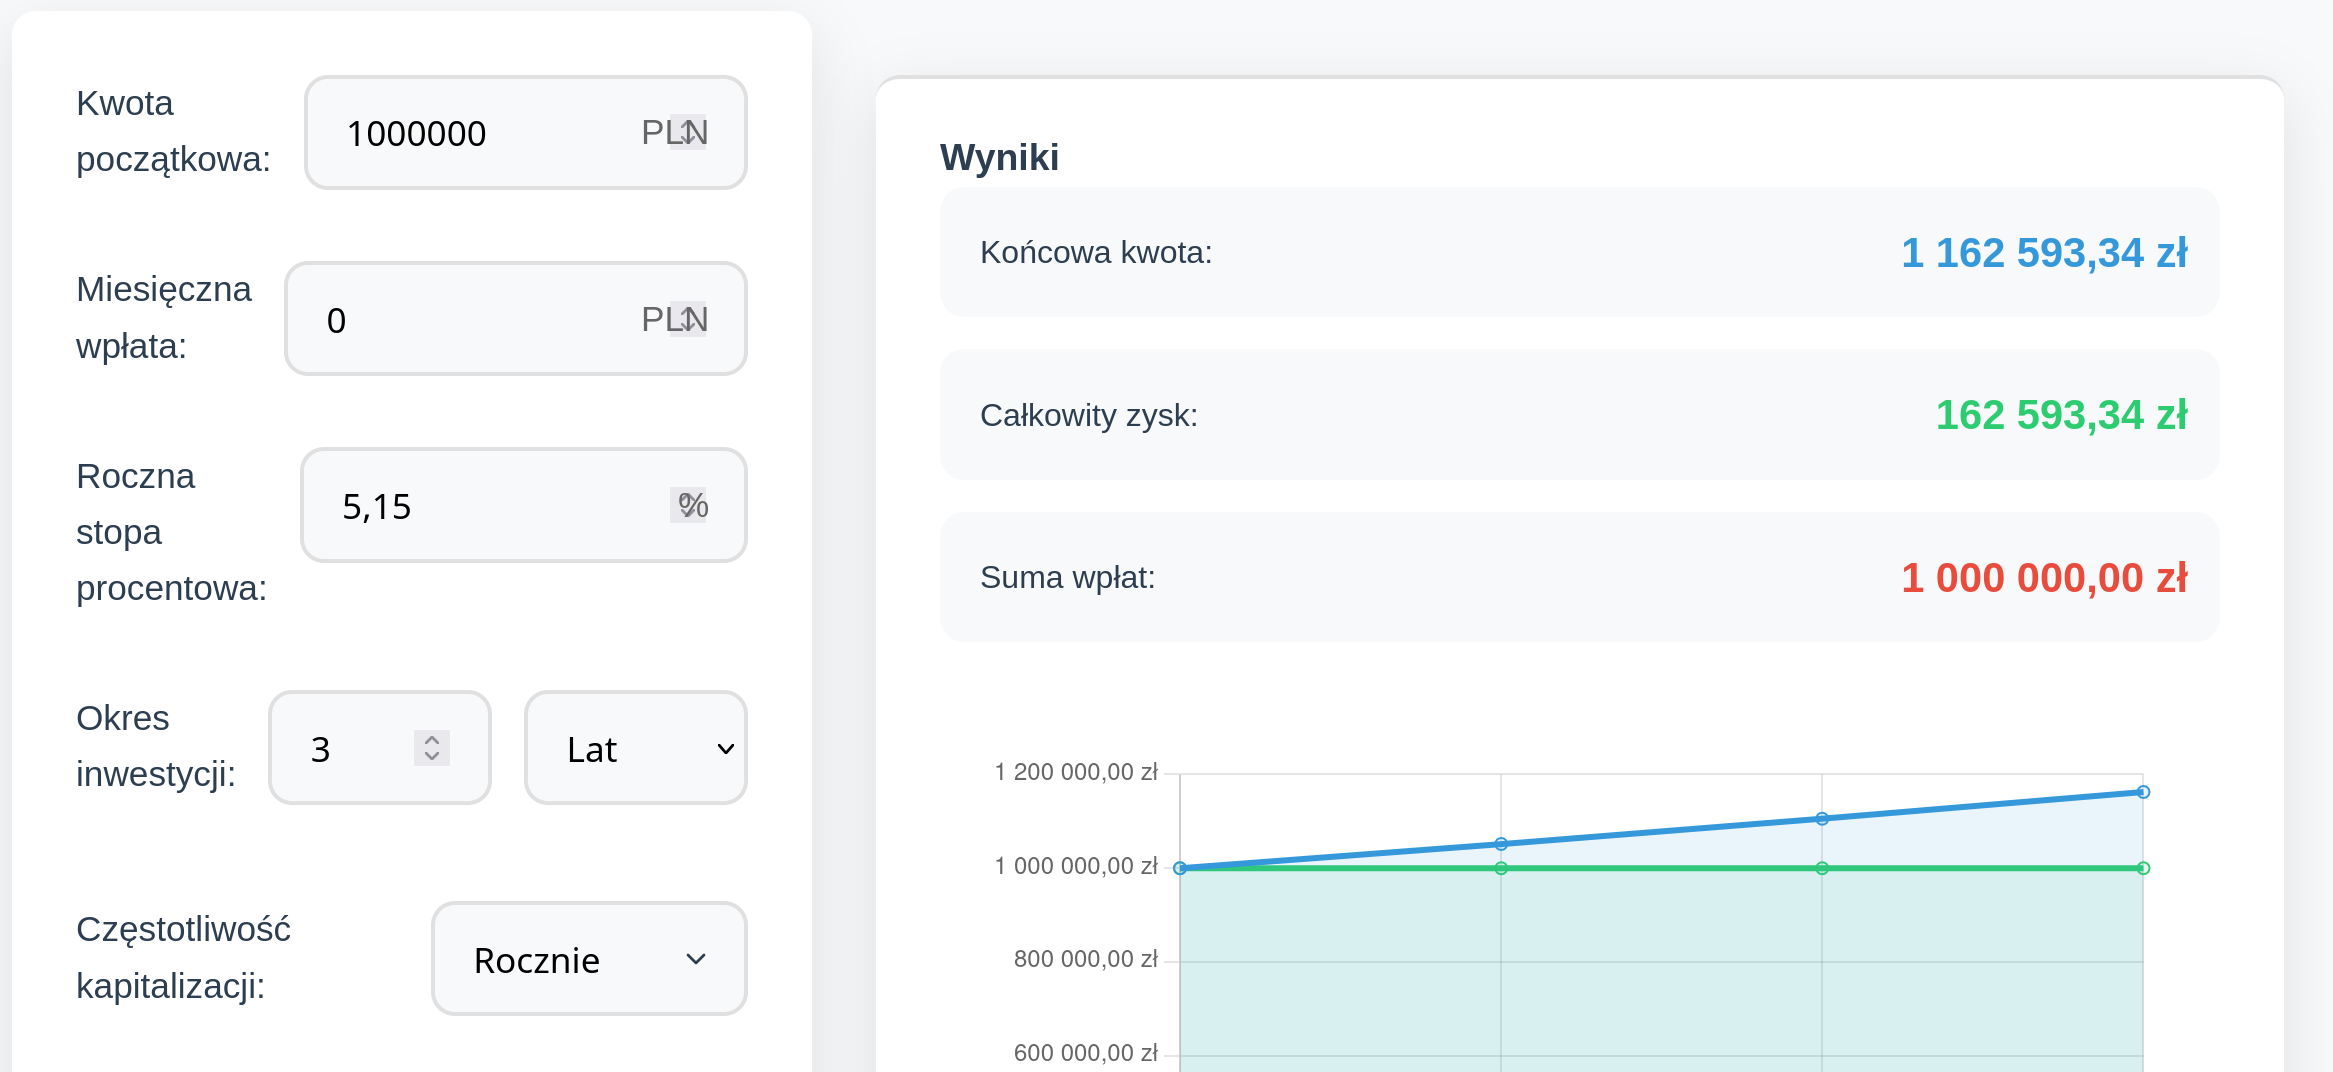
Task: Click the "Suma wpłat:" label
Action: tap(1068, 577)
